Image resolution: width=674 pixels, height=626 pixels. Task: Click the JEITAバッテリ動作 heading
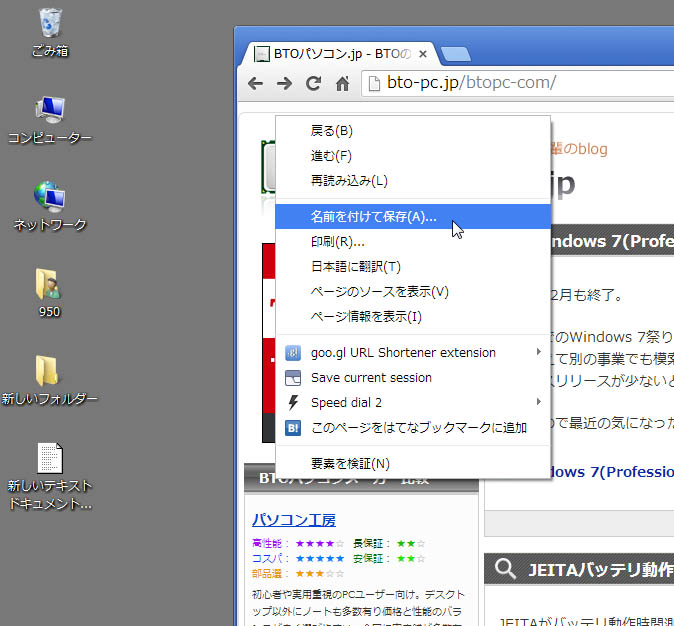[x=601, y=570]
